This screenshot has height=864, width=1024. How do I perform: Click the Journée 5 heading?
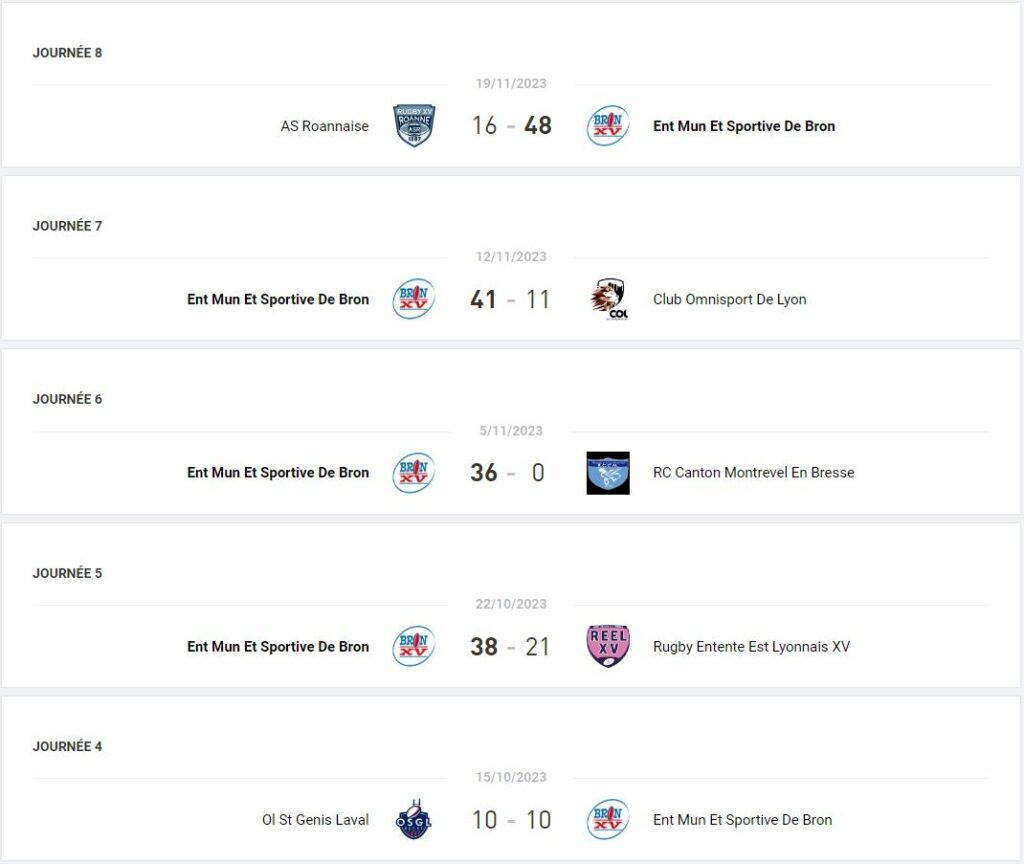(67, 573)
